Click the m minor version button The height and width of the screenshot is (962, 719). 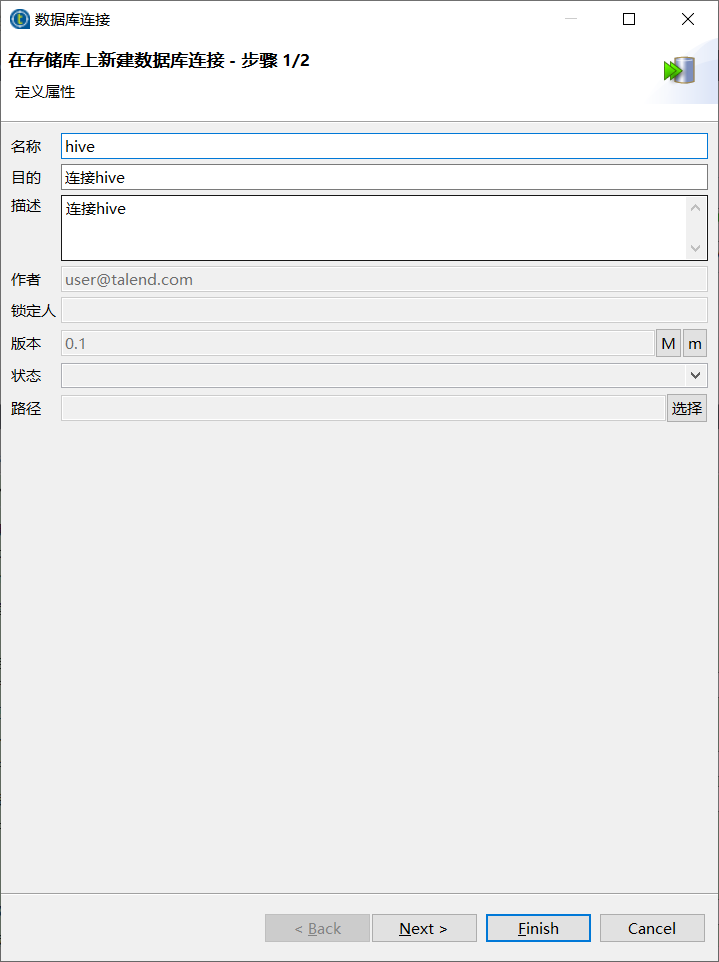click(x=695, y=343)
